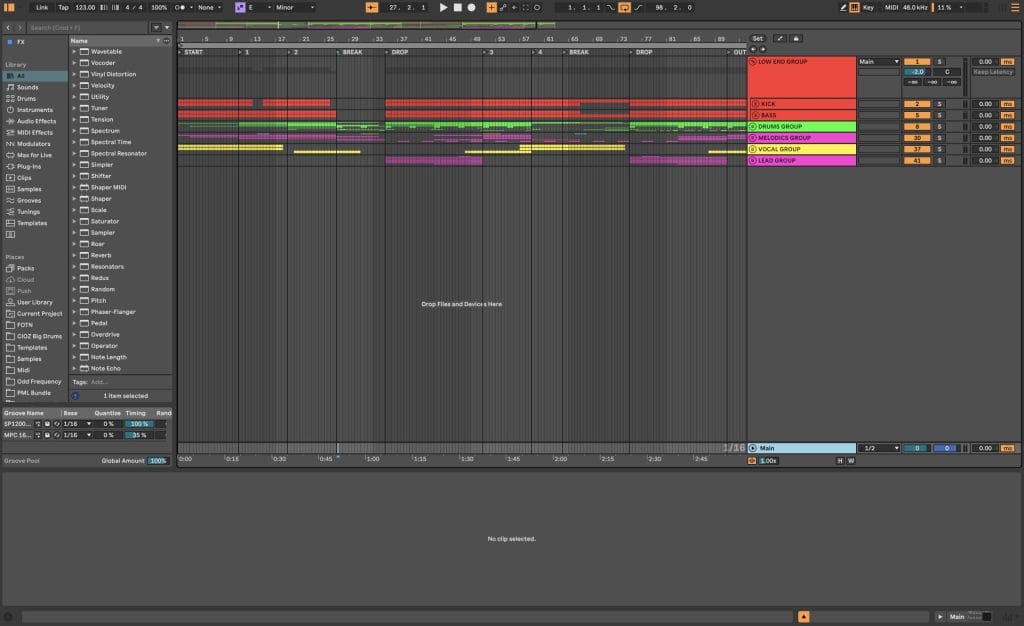Click the Stop button in the transport

click(x=458, y=7)
